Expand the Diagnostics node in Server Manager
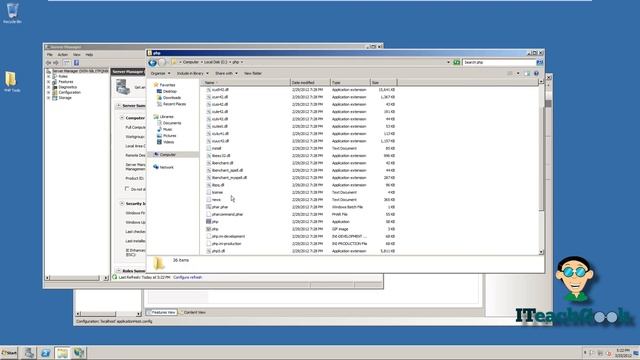Screen dimensions: 640x360 pyautogui.click(x=49, y=87)
